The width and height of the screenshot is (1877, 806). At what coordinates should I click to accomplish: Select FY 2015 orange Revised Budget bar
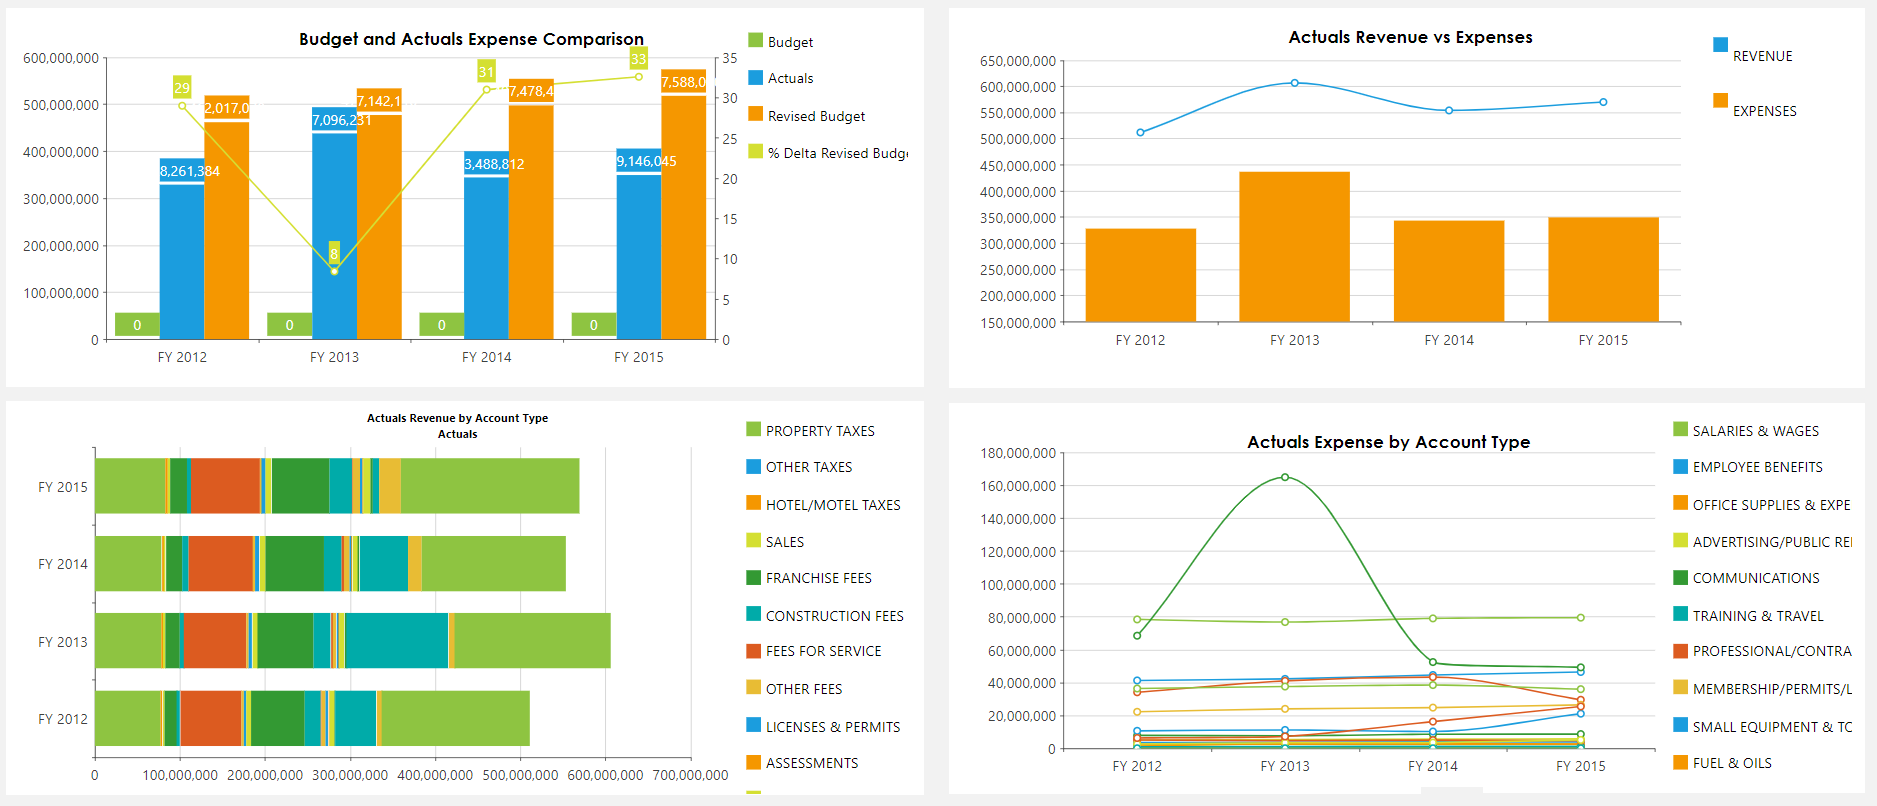(684, 204)
